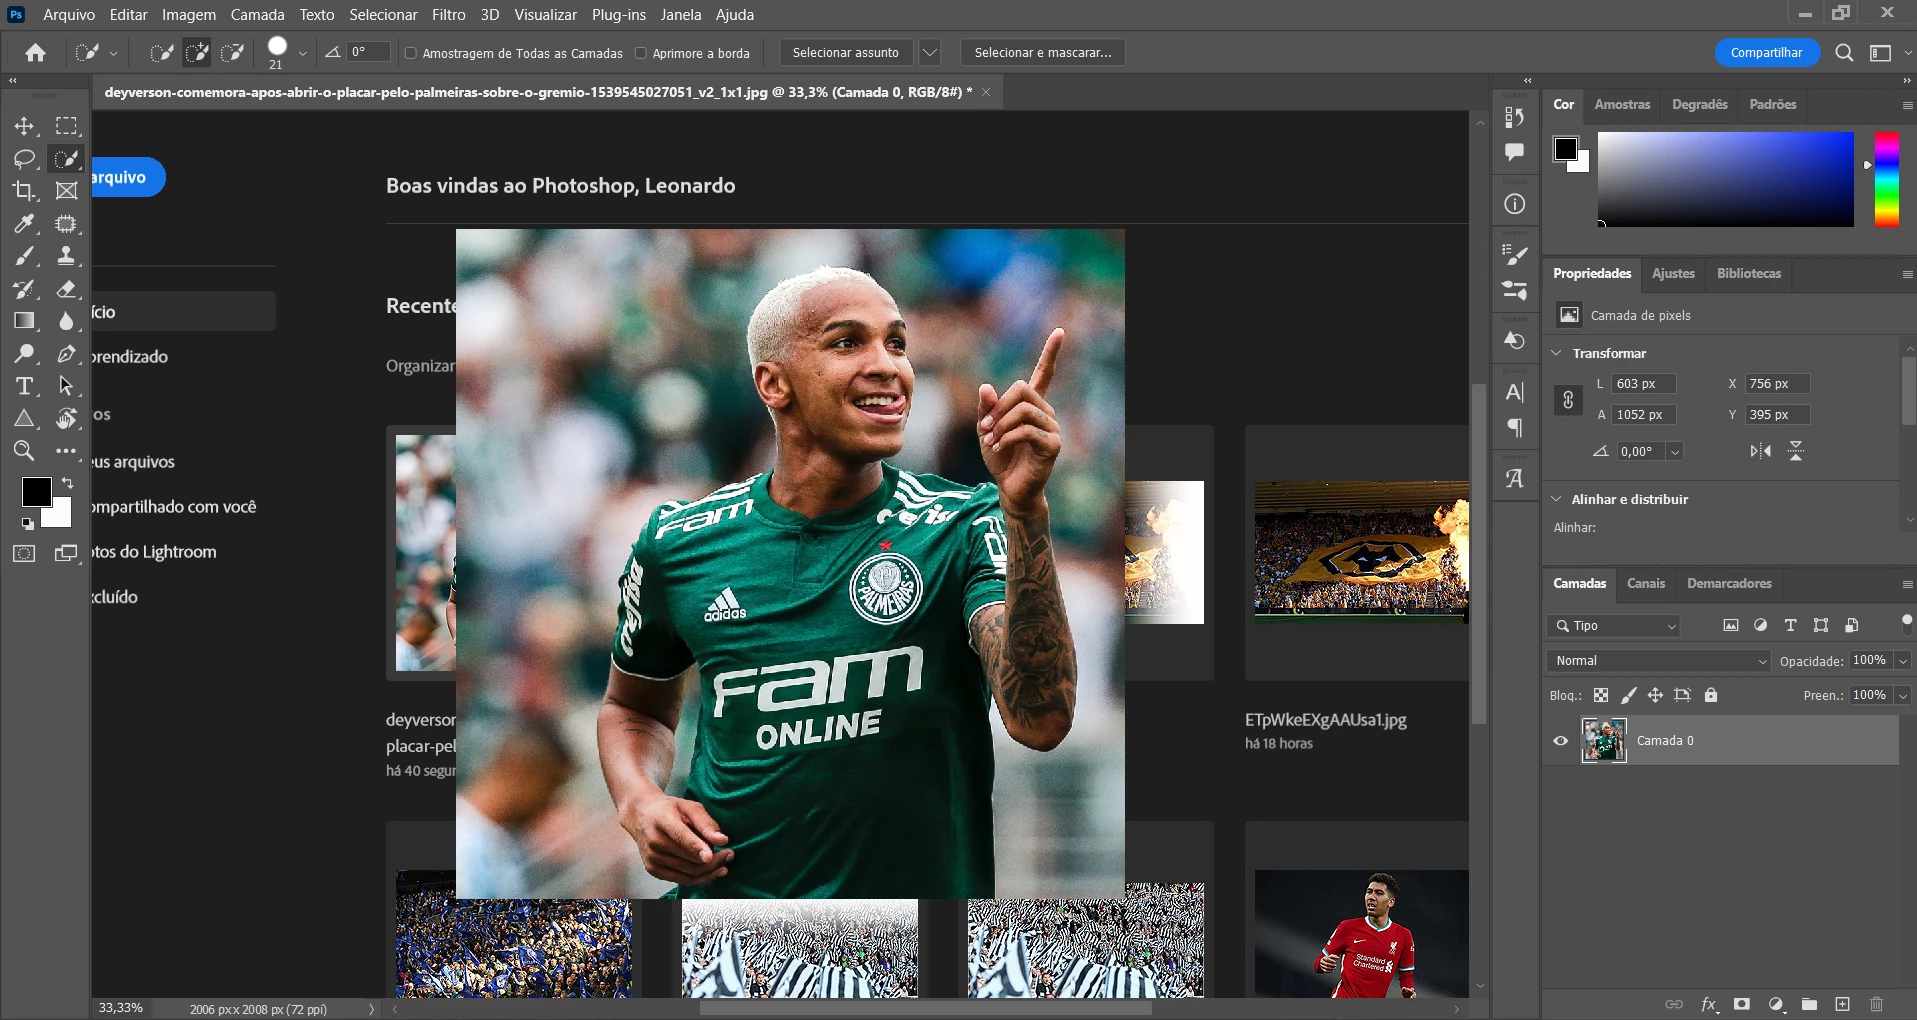1917x1020 pixels.
Task: Open rotation angle dropdown in Properties
Action: pyautogui.click(x=1674, y=452)
